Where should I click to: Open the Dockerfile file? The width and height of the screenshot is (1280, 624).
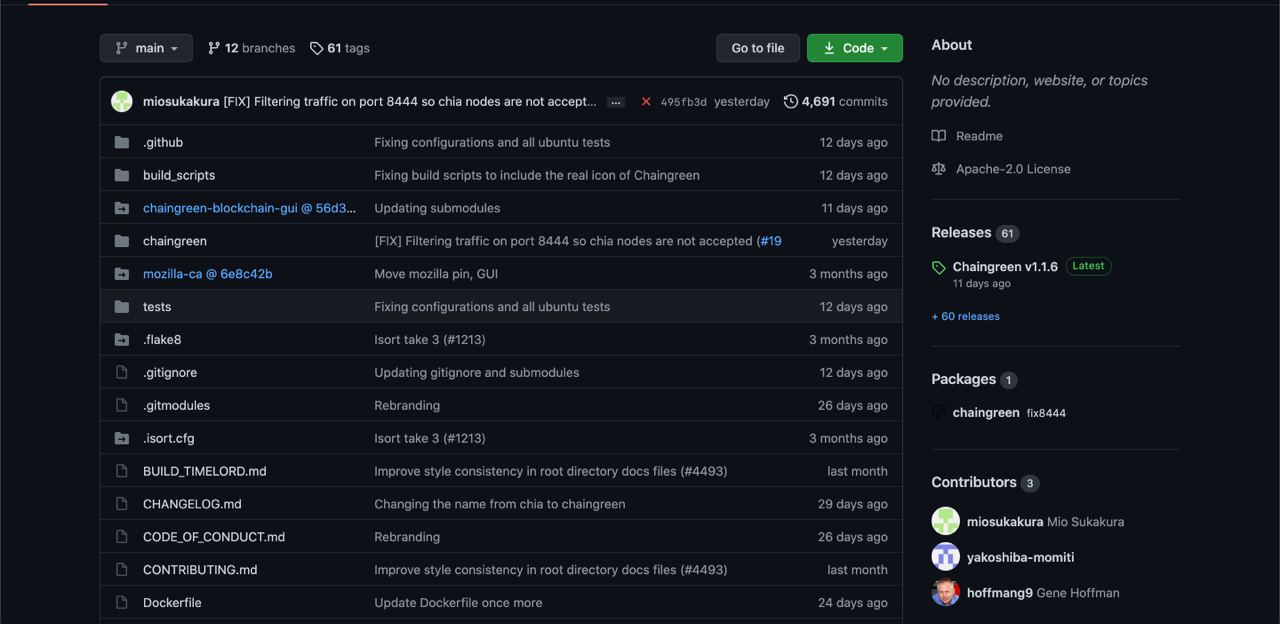172,603
